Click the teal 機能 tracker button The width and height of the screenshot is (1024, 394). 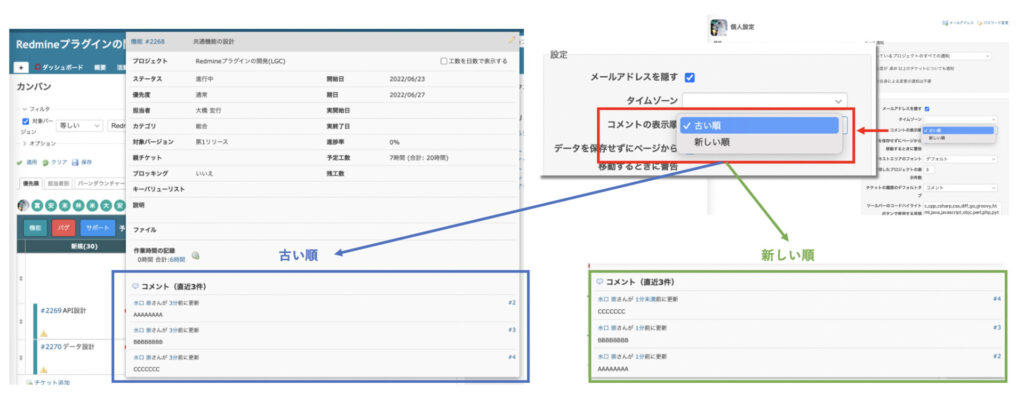click(34, 228)
